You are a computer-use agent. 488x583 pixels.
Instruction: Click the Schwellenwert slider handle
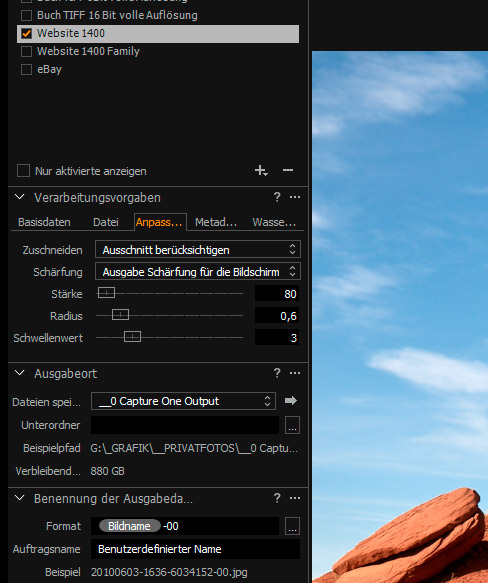[x=132, y=337]
